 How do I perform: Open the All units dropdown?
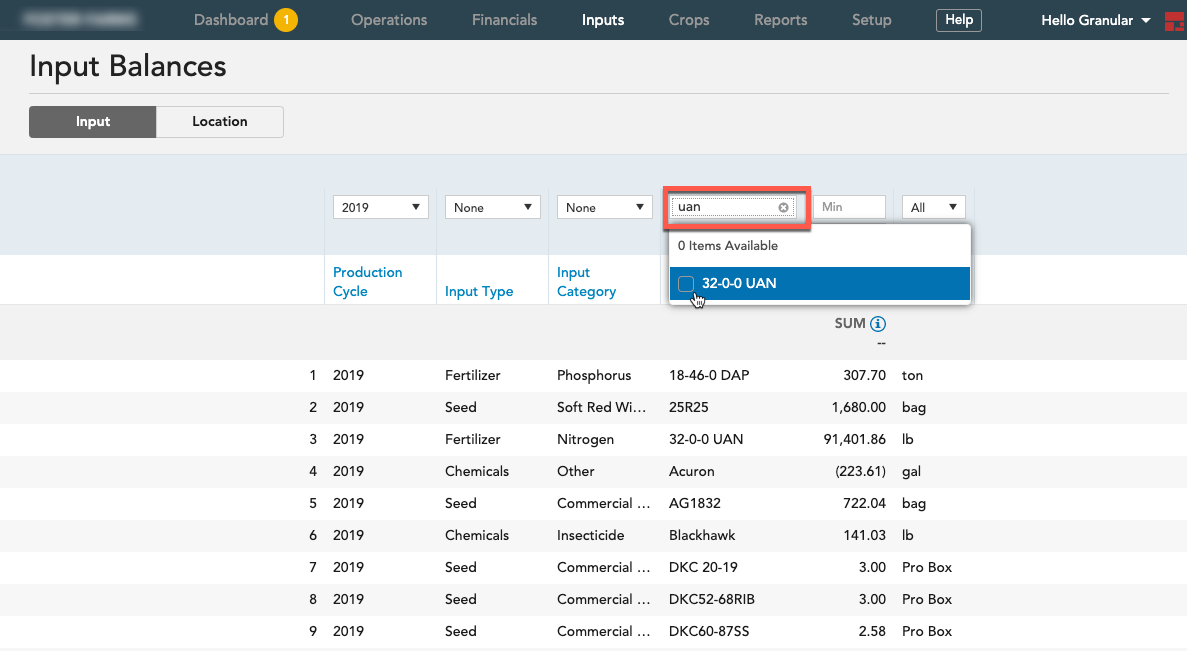933,207
